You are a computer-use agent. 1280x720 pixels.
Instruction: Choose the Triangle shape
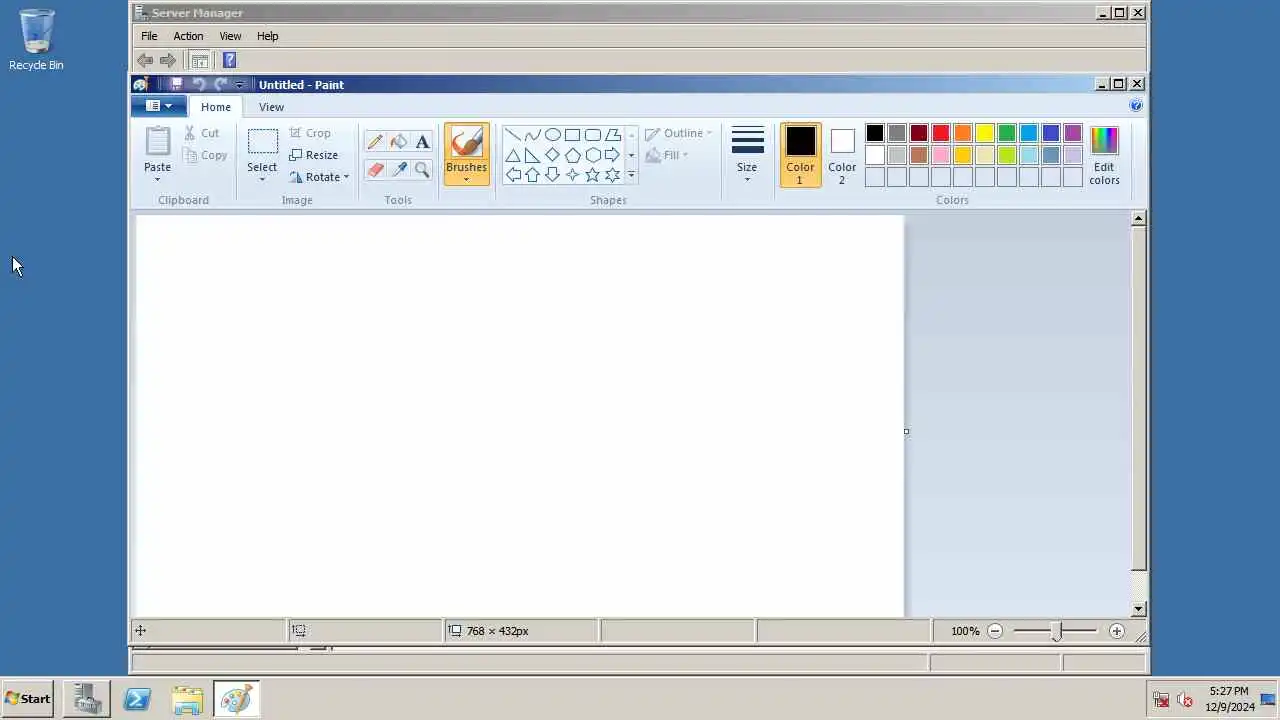[x=512, y=155]
